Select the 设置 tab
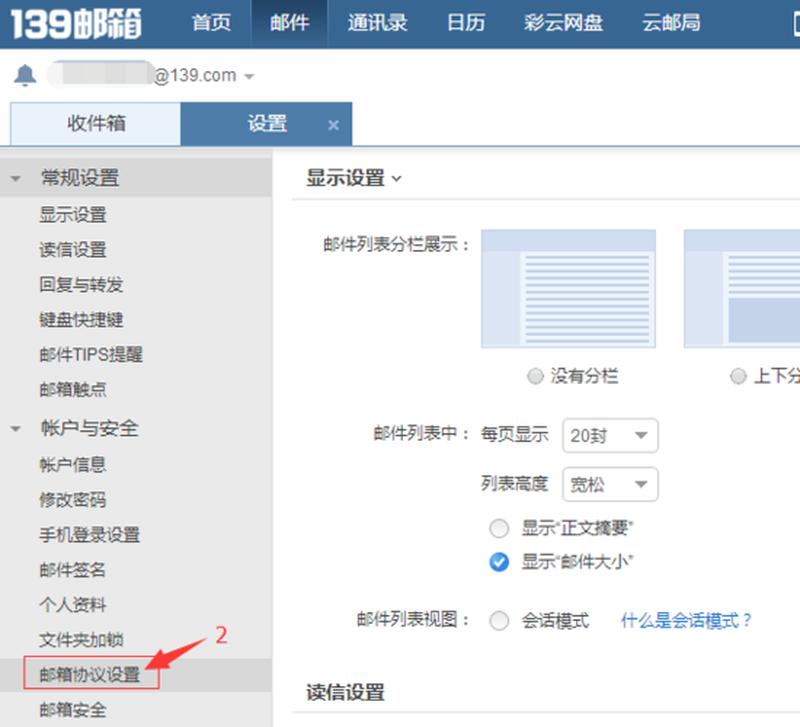Viewport: 800px width, 727px height. pyautogui.click(x=266, y=124)
